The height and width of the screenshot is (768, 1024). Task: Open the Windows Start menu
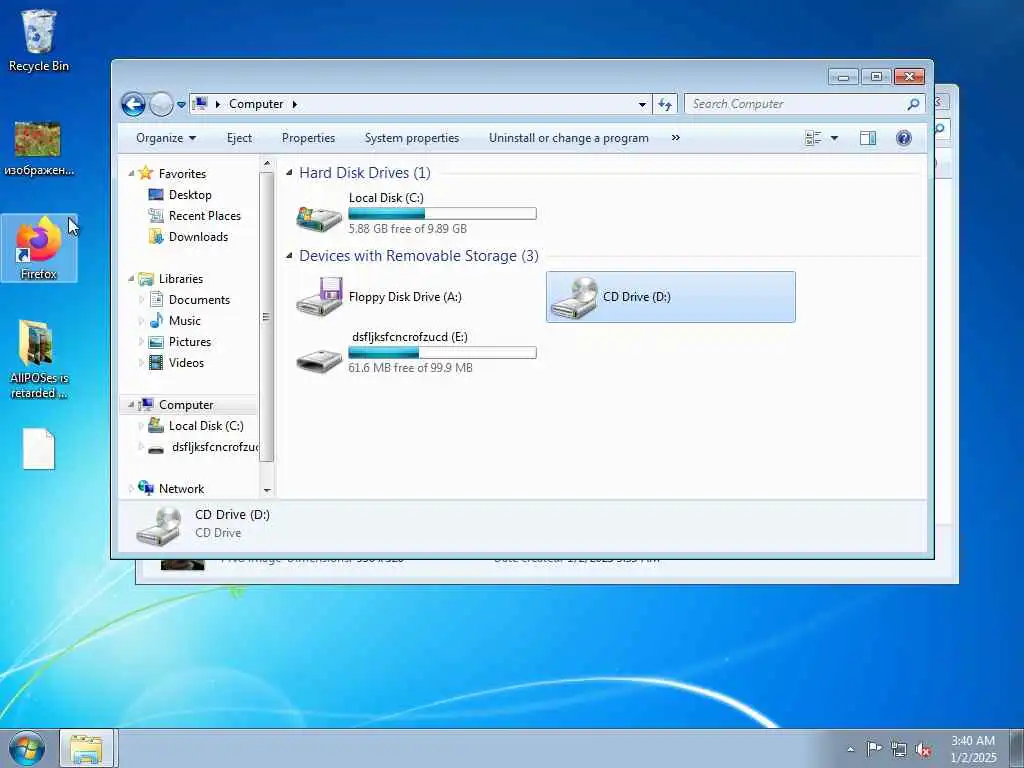pos(27,748)
